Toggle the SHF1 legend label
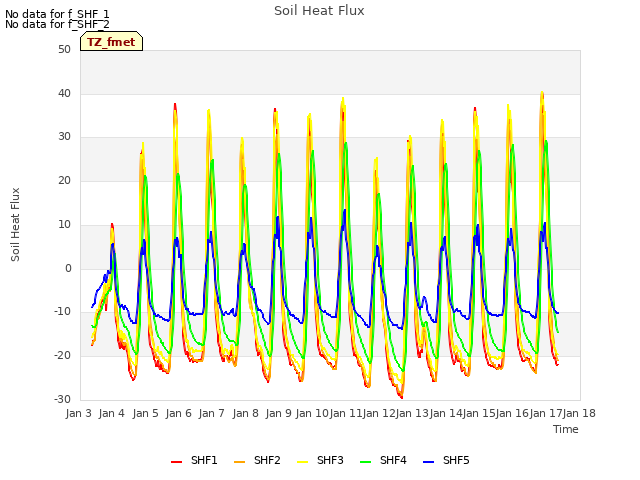The height and width of the screenshot is (480, 640). click(204, 460)
